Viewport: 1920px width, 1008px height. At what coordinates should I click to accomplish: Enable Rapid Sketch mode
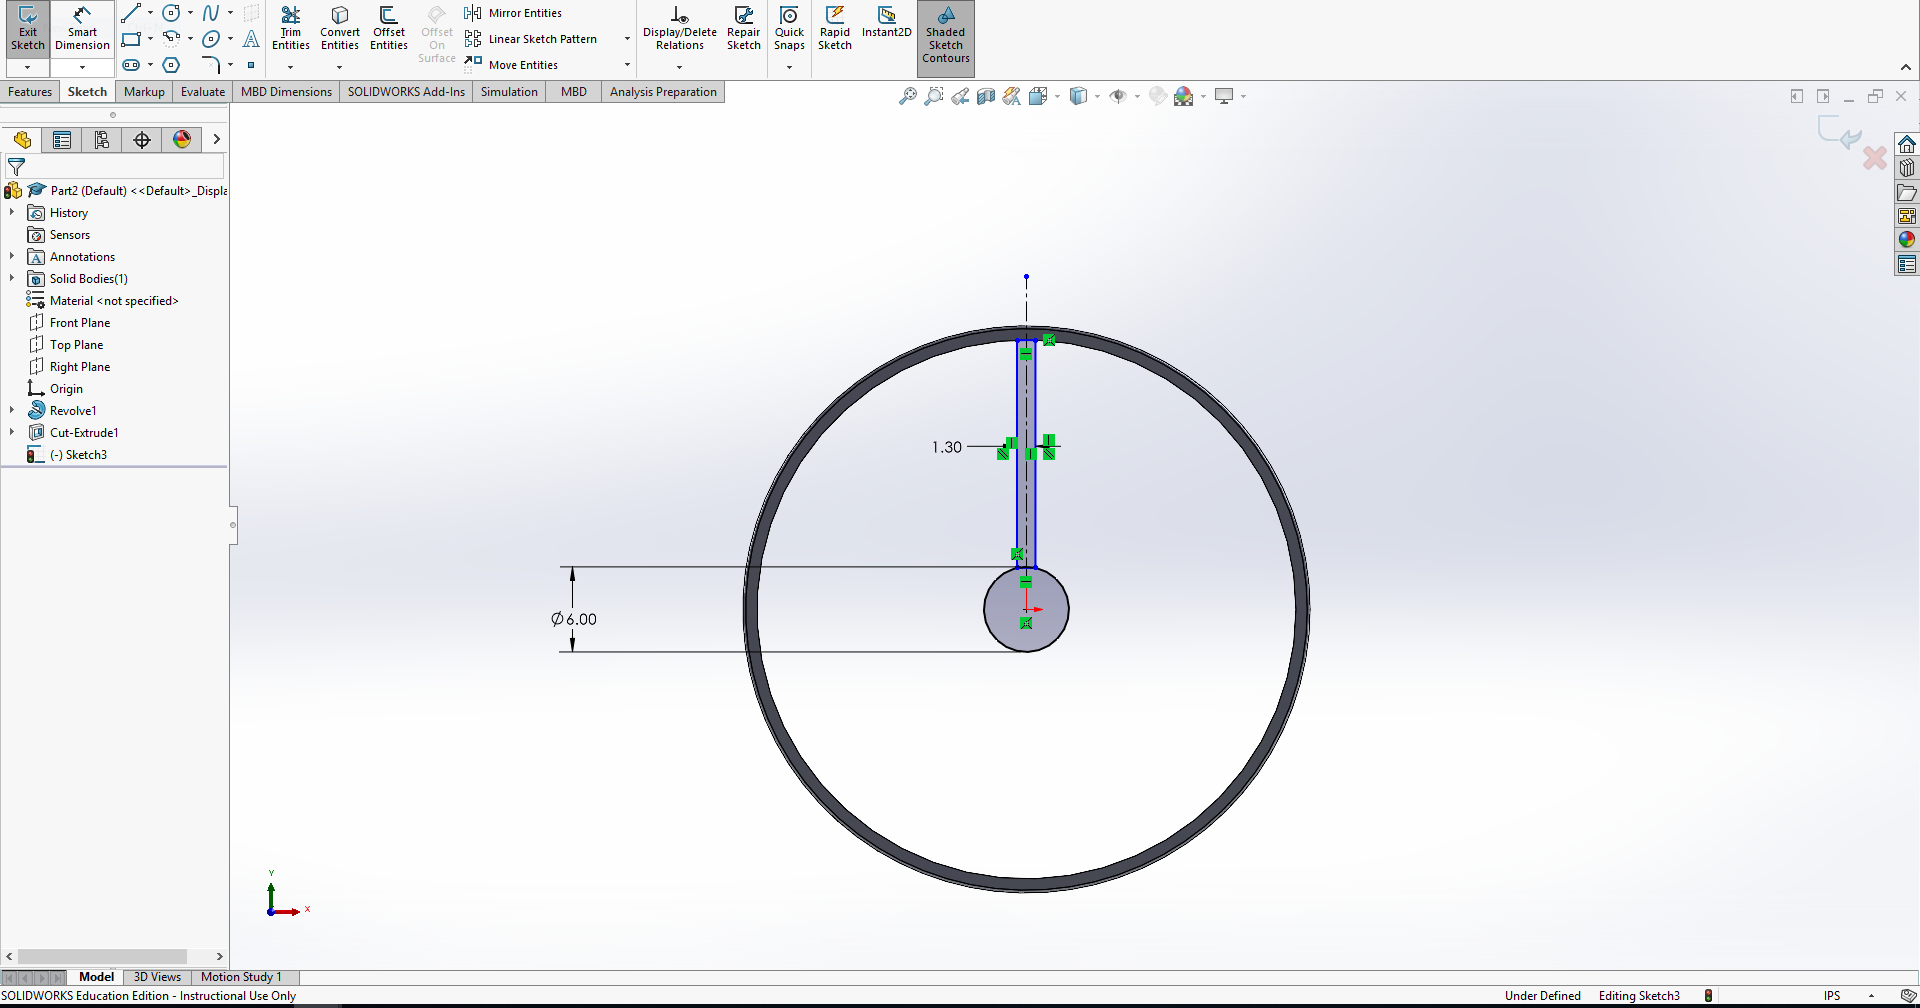835,28
